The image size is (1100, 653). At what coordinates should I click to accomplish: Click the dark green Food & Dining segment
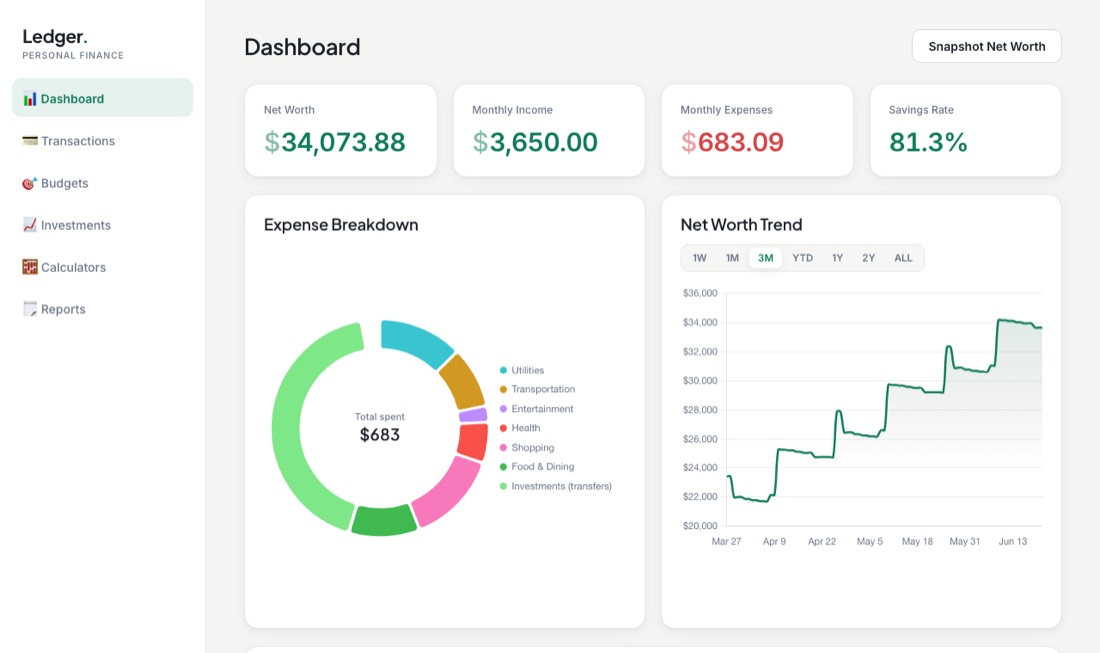tap(384, 521)
